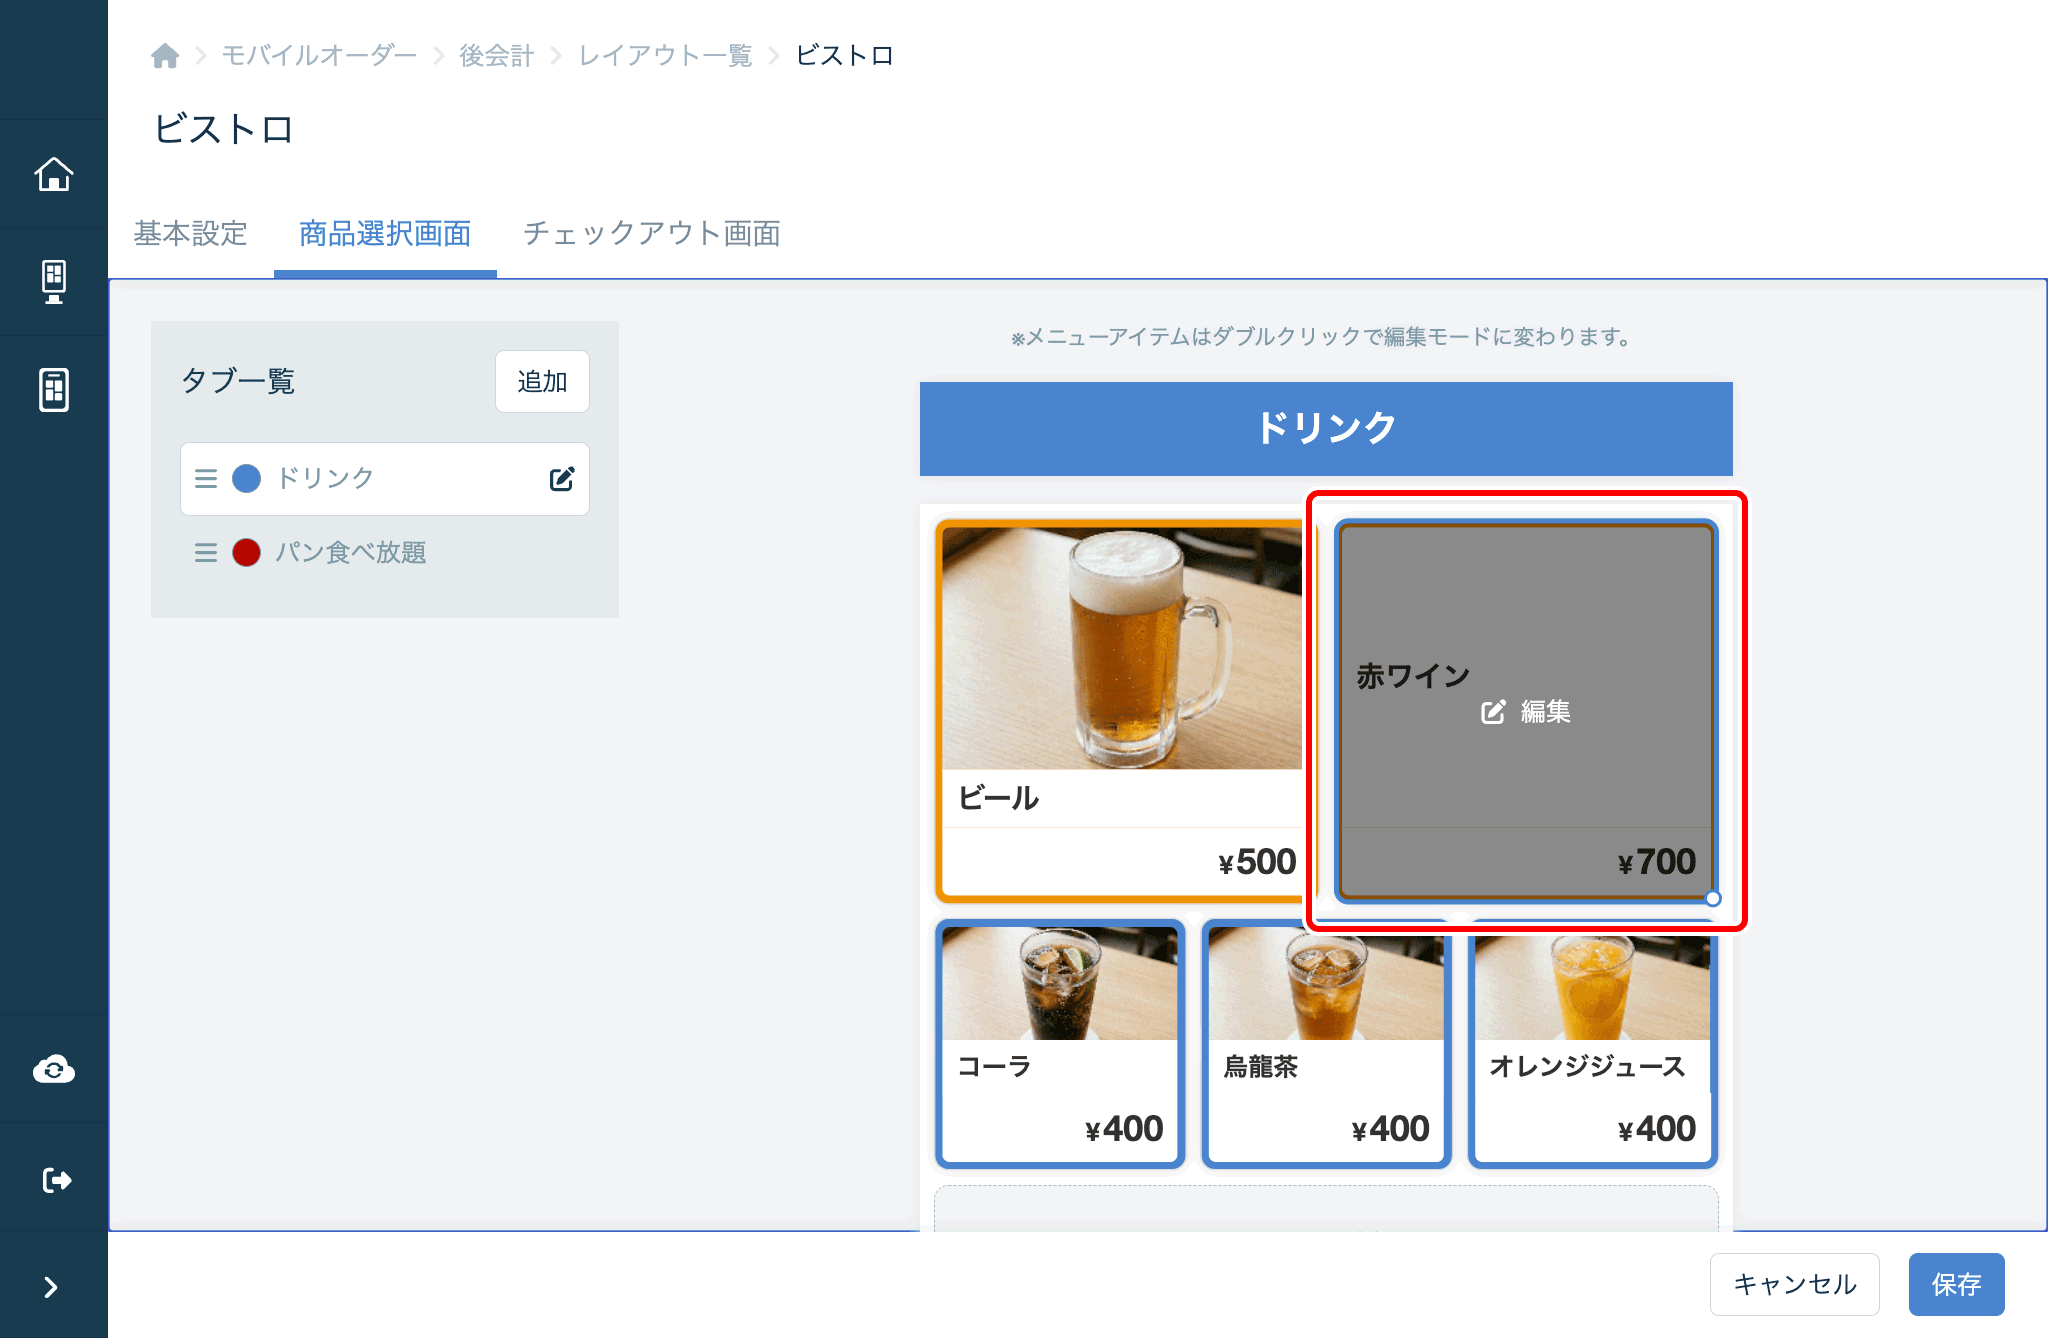Save changes with the 保存 button

pyautogui.click(x=1956, y=1284)
